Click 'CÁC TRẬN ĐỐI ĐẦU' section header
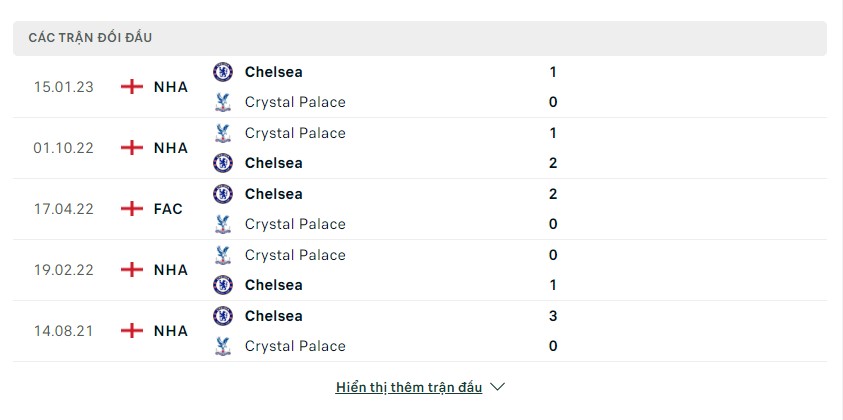843x420 pixels. coord(90,38)
